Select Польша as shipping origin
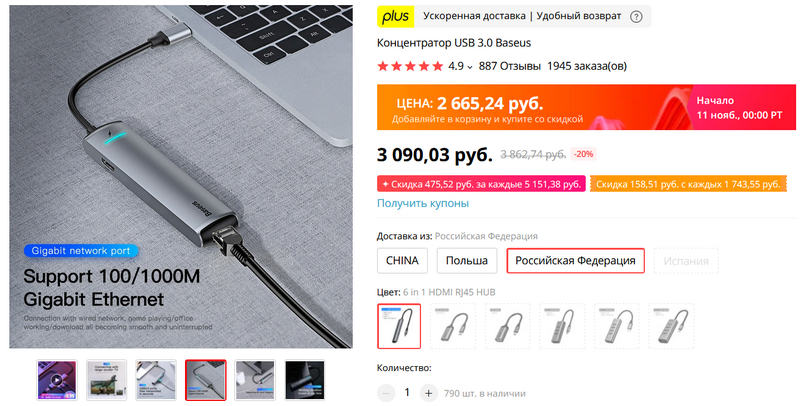This screenshot has height=406, width=800. (467, 261)
